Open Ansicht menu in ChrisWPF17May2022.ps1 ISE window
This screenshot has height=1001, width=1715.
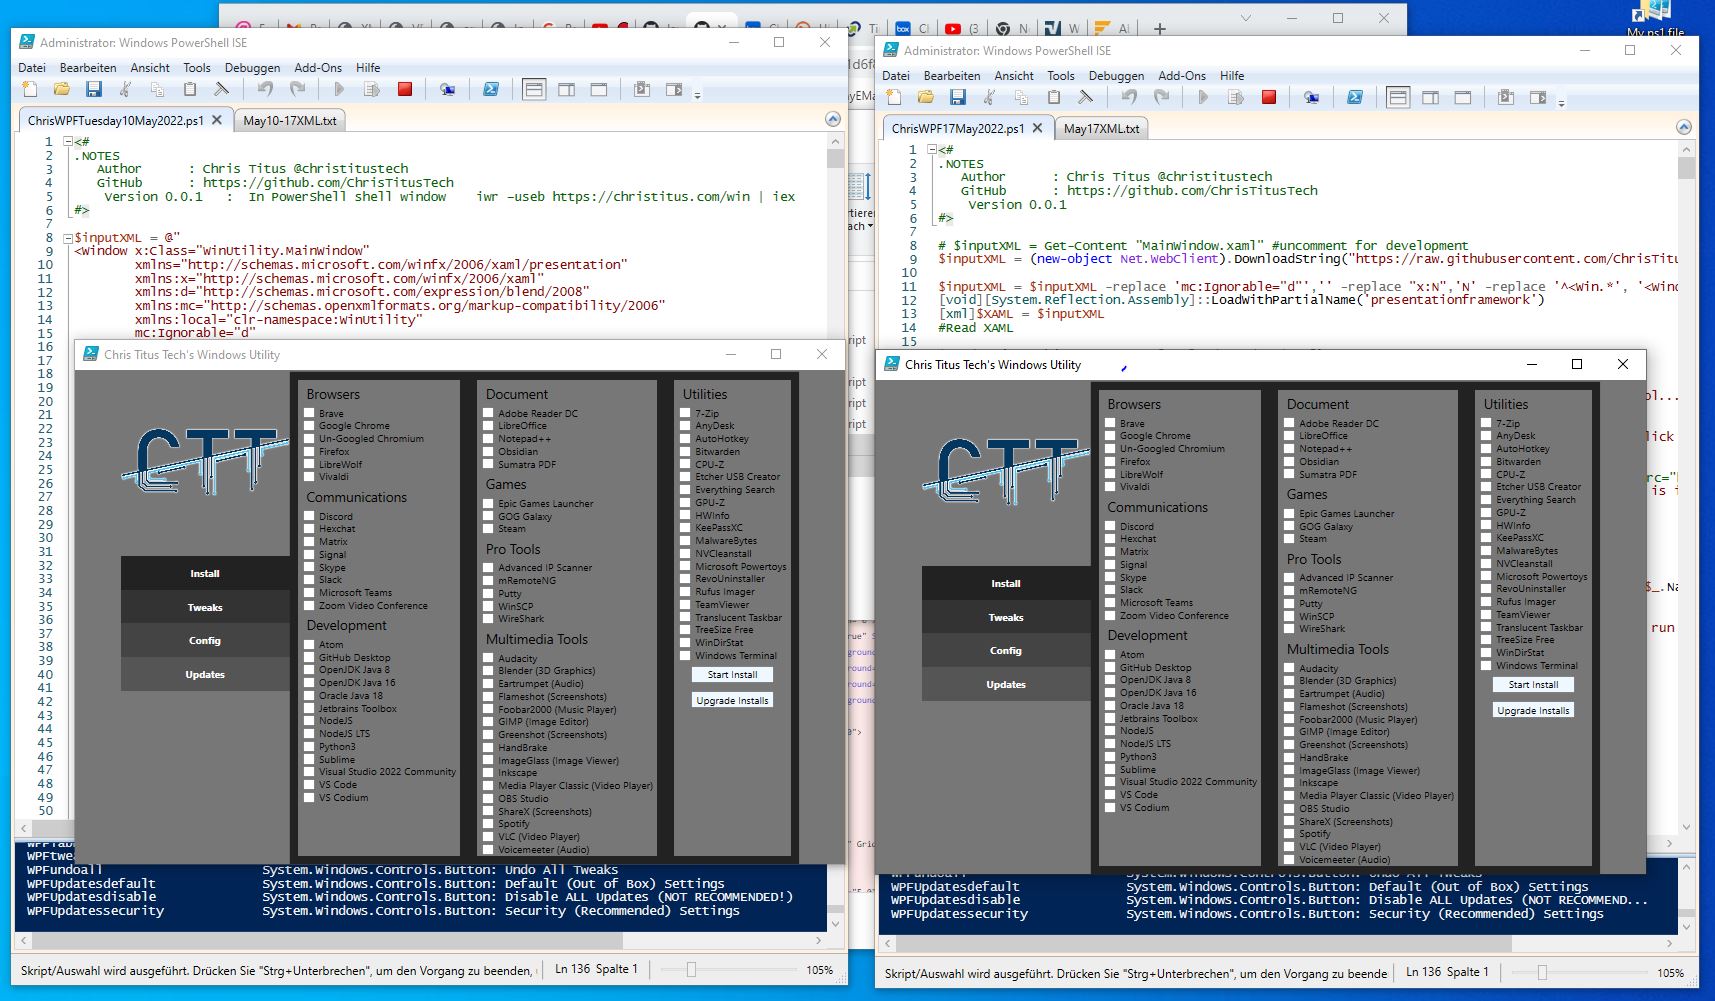click(x=1014, y=76)
